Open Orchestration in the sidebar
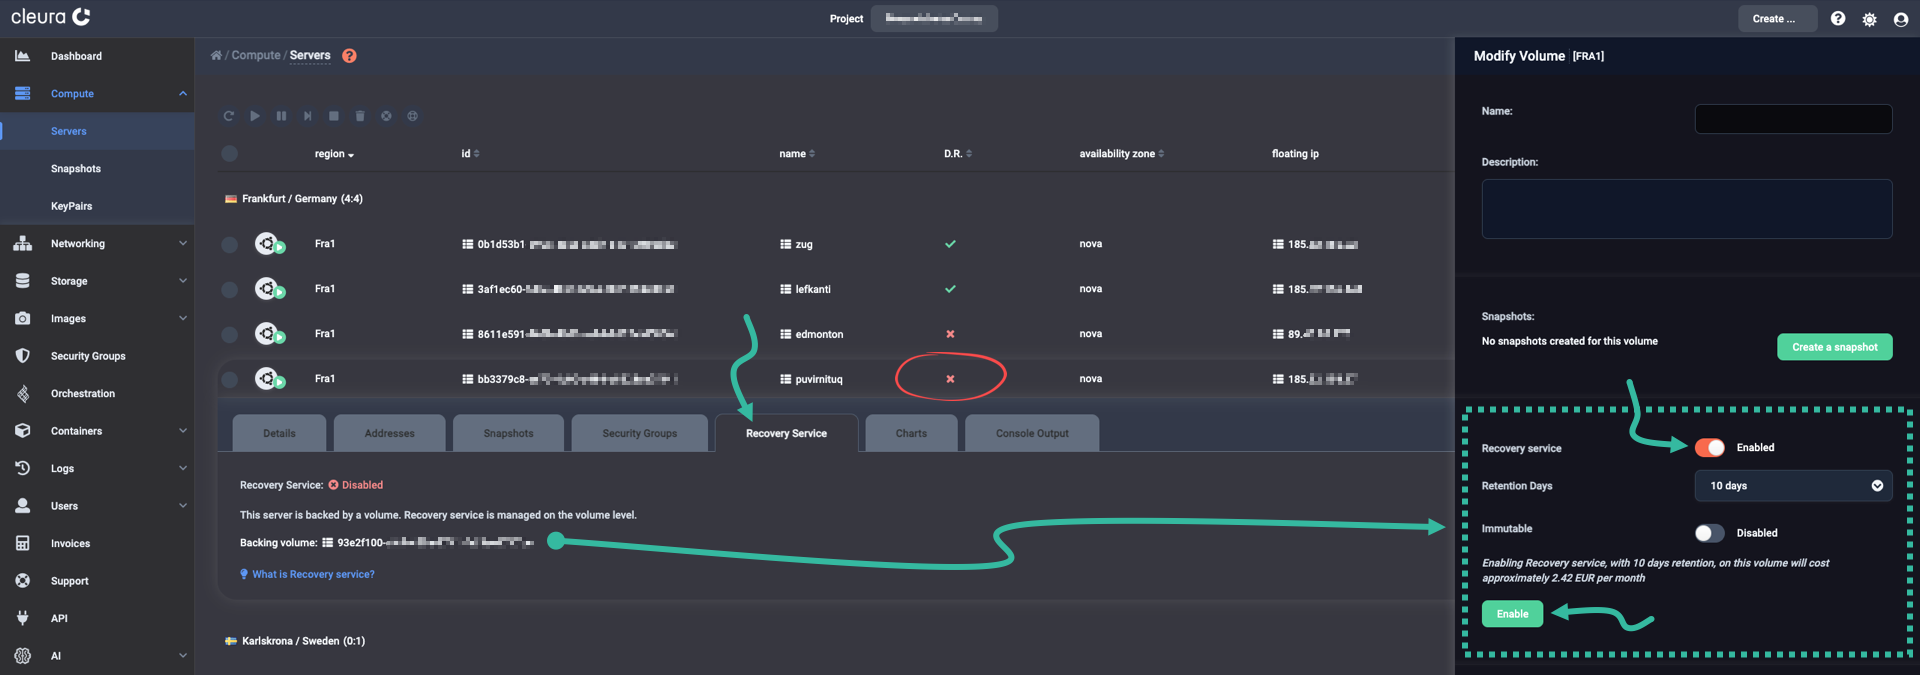Image resolution: width=1920 pixels, height=675 pixels. point(83,394)
